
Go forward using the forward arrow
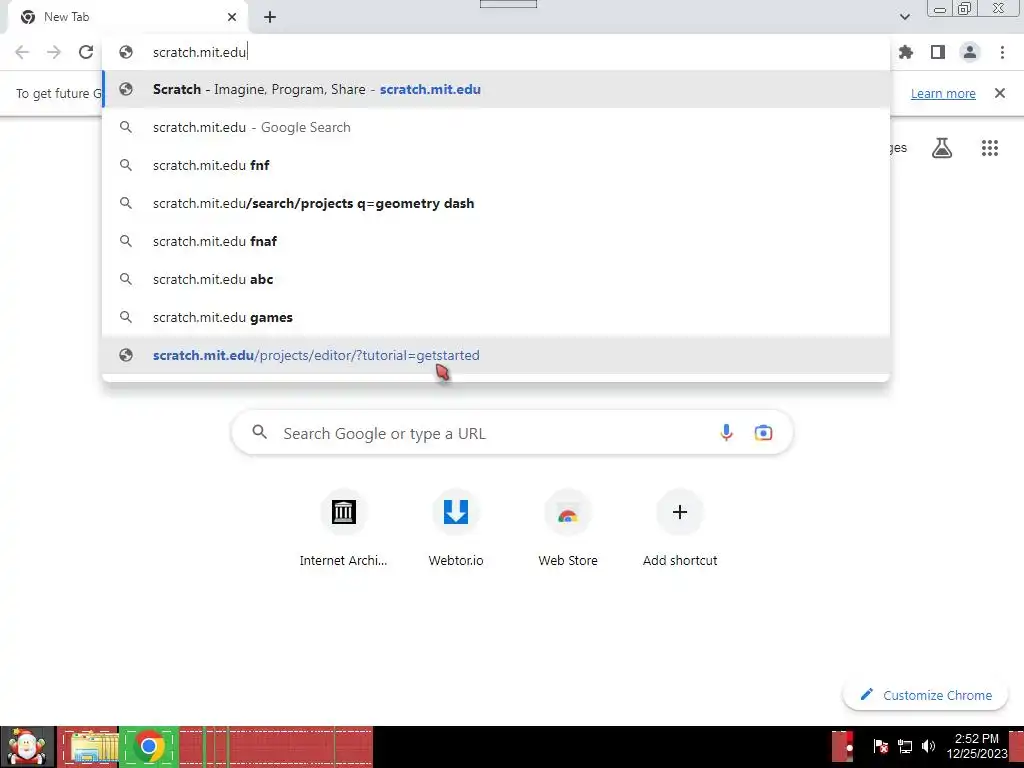[x=54, y=52]
